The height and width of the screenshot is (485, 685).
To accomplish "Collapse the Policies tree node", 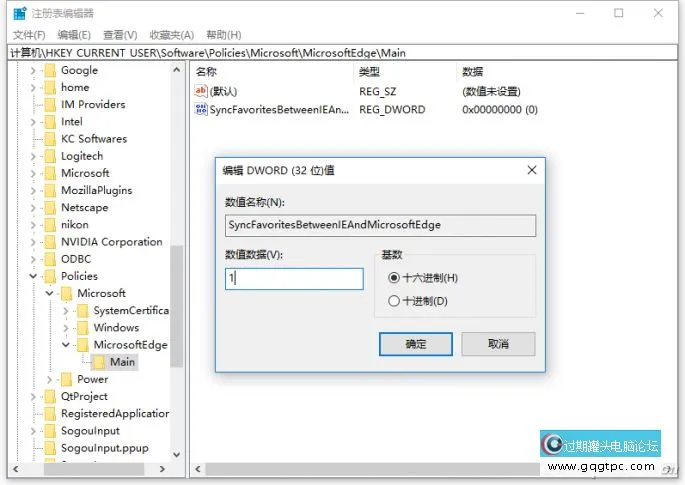I will tap(34, 276).
